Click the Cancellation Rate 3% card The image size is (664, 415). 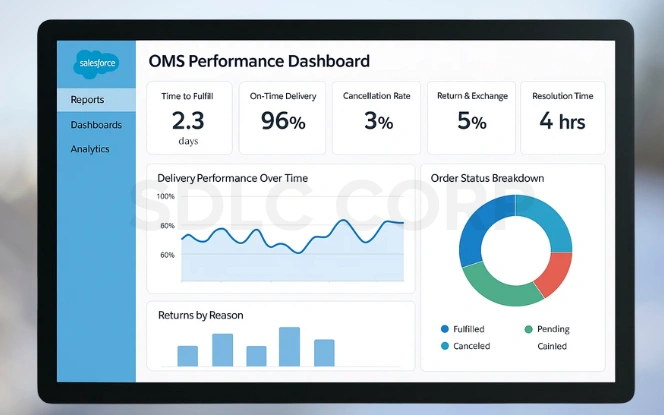click(372, 118)
